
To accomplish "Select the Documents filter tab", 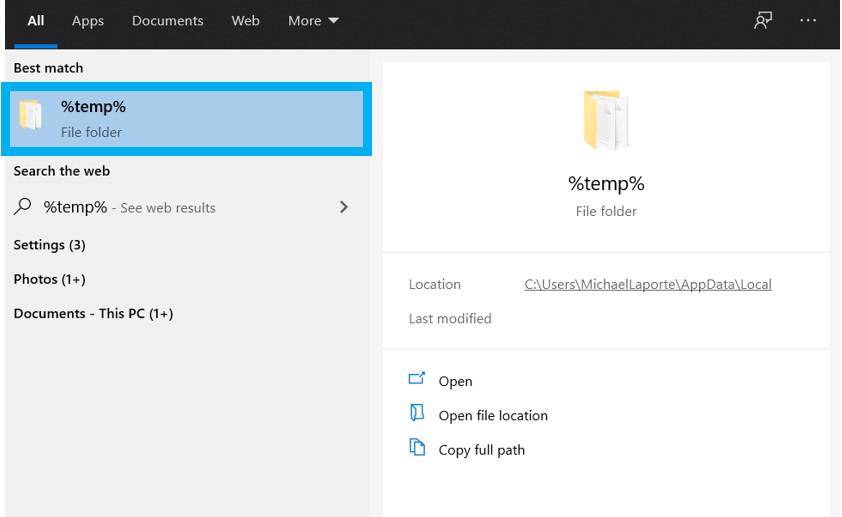I will (167, 21).
